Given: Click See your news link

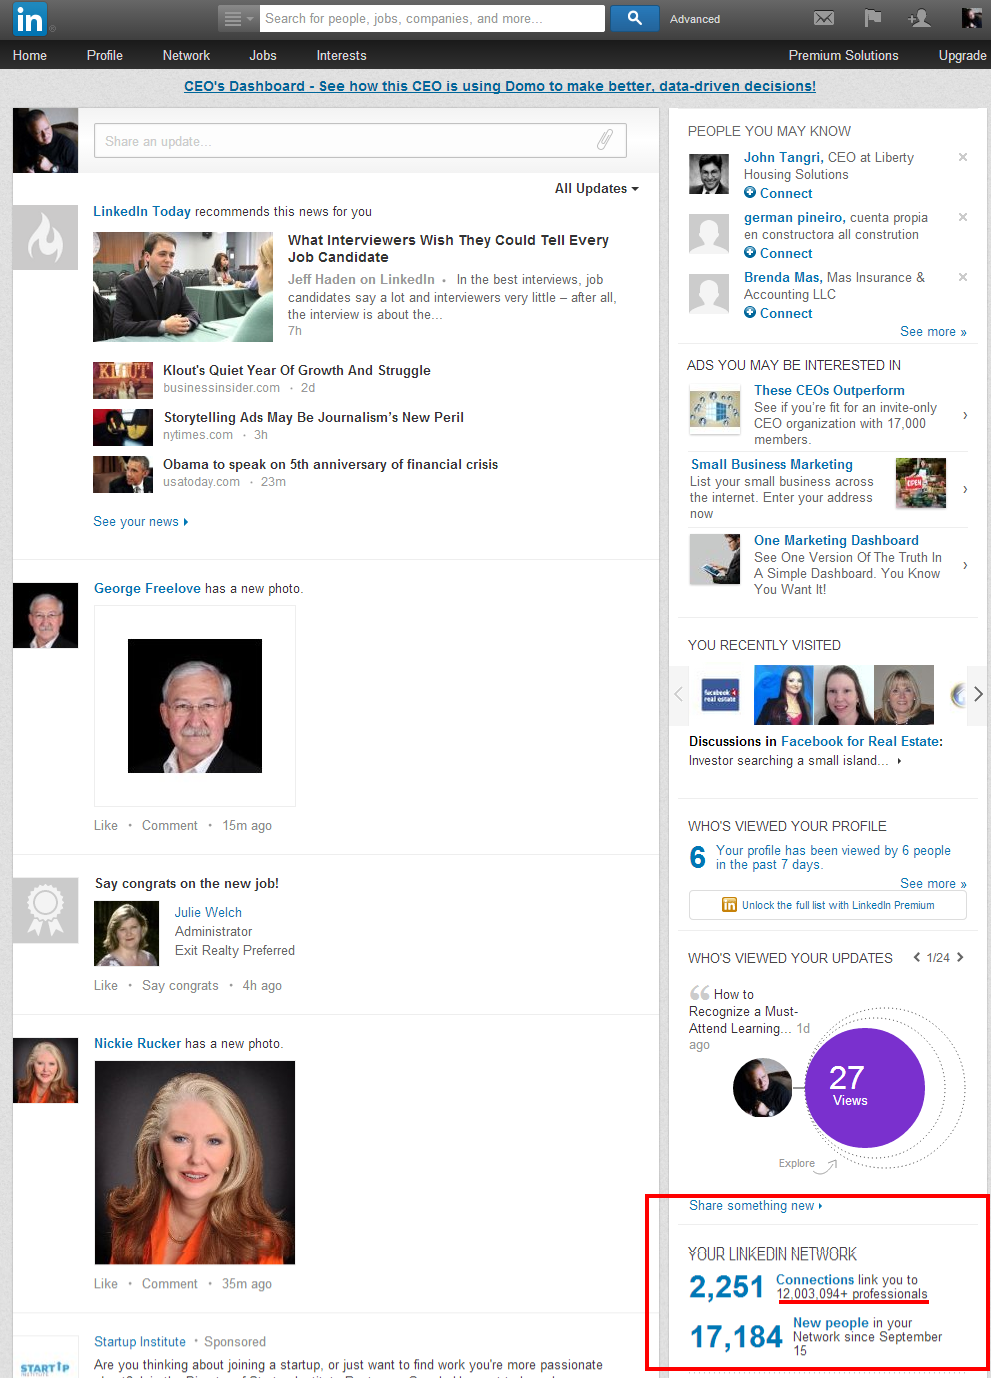Looking at the screenshot, I should tap(140, 521).
